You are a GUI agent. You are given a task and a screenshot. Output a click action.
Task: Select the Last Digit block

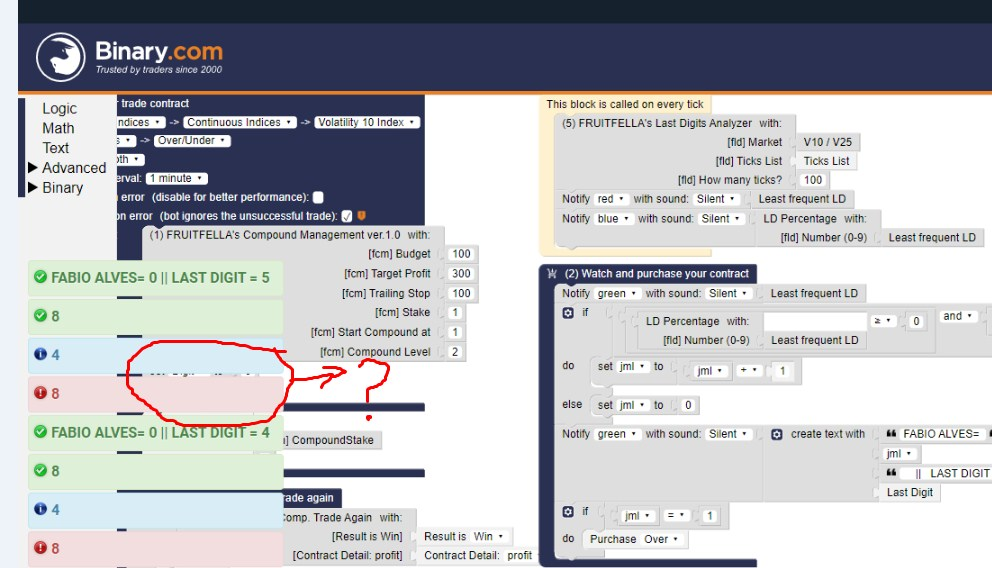[x=910, y=492]
